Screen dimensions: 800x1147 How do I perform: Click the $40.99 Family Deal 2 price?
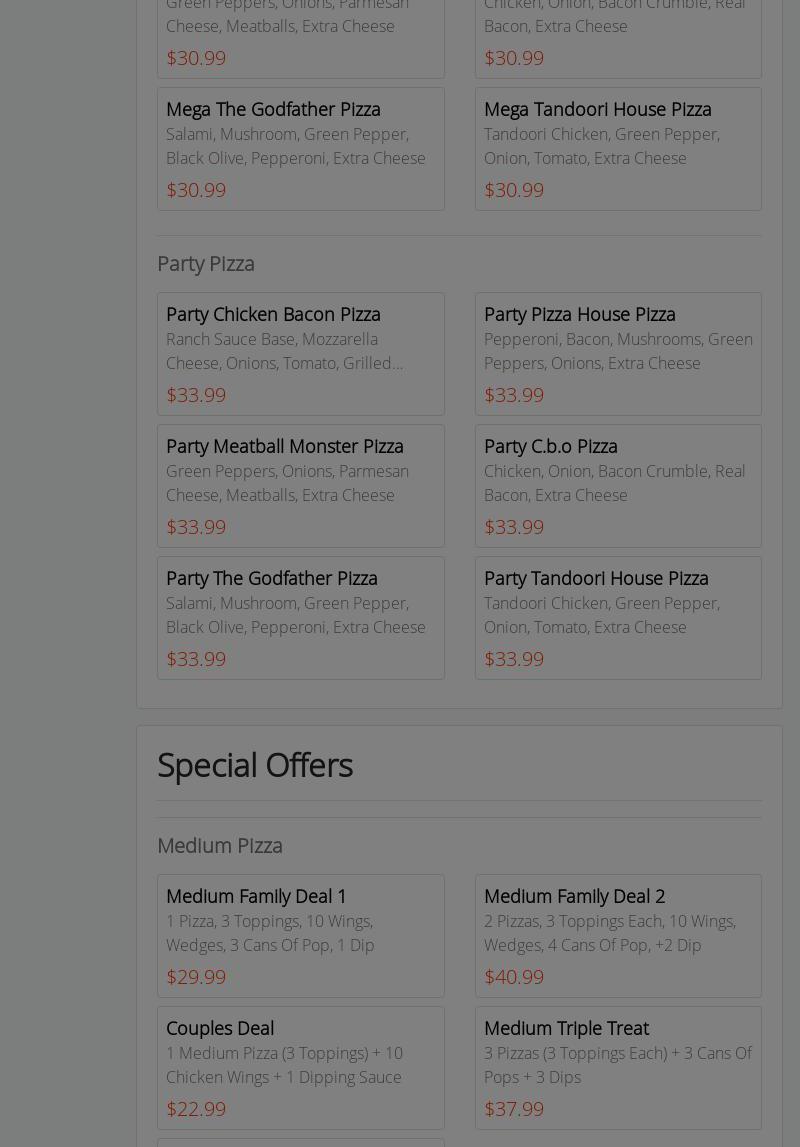[514, 976]
